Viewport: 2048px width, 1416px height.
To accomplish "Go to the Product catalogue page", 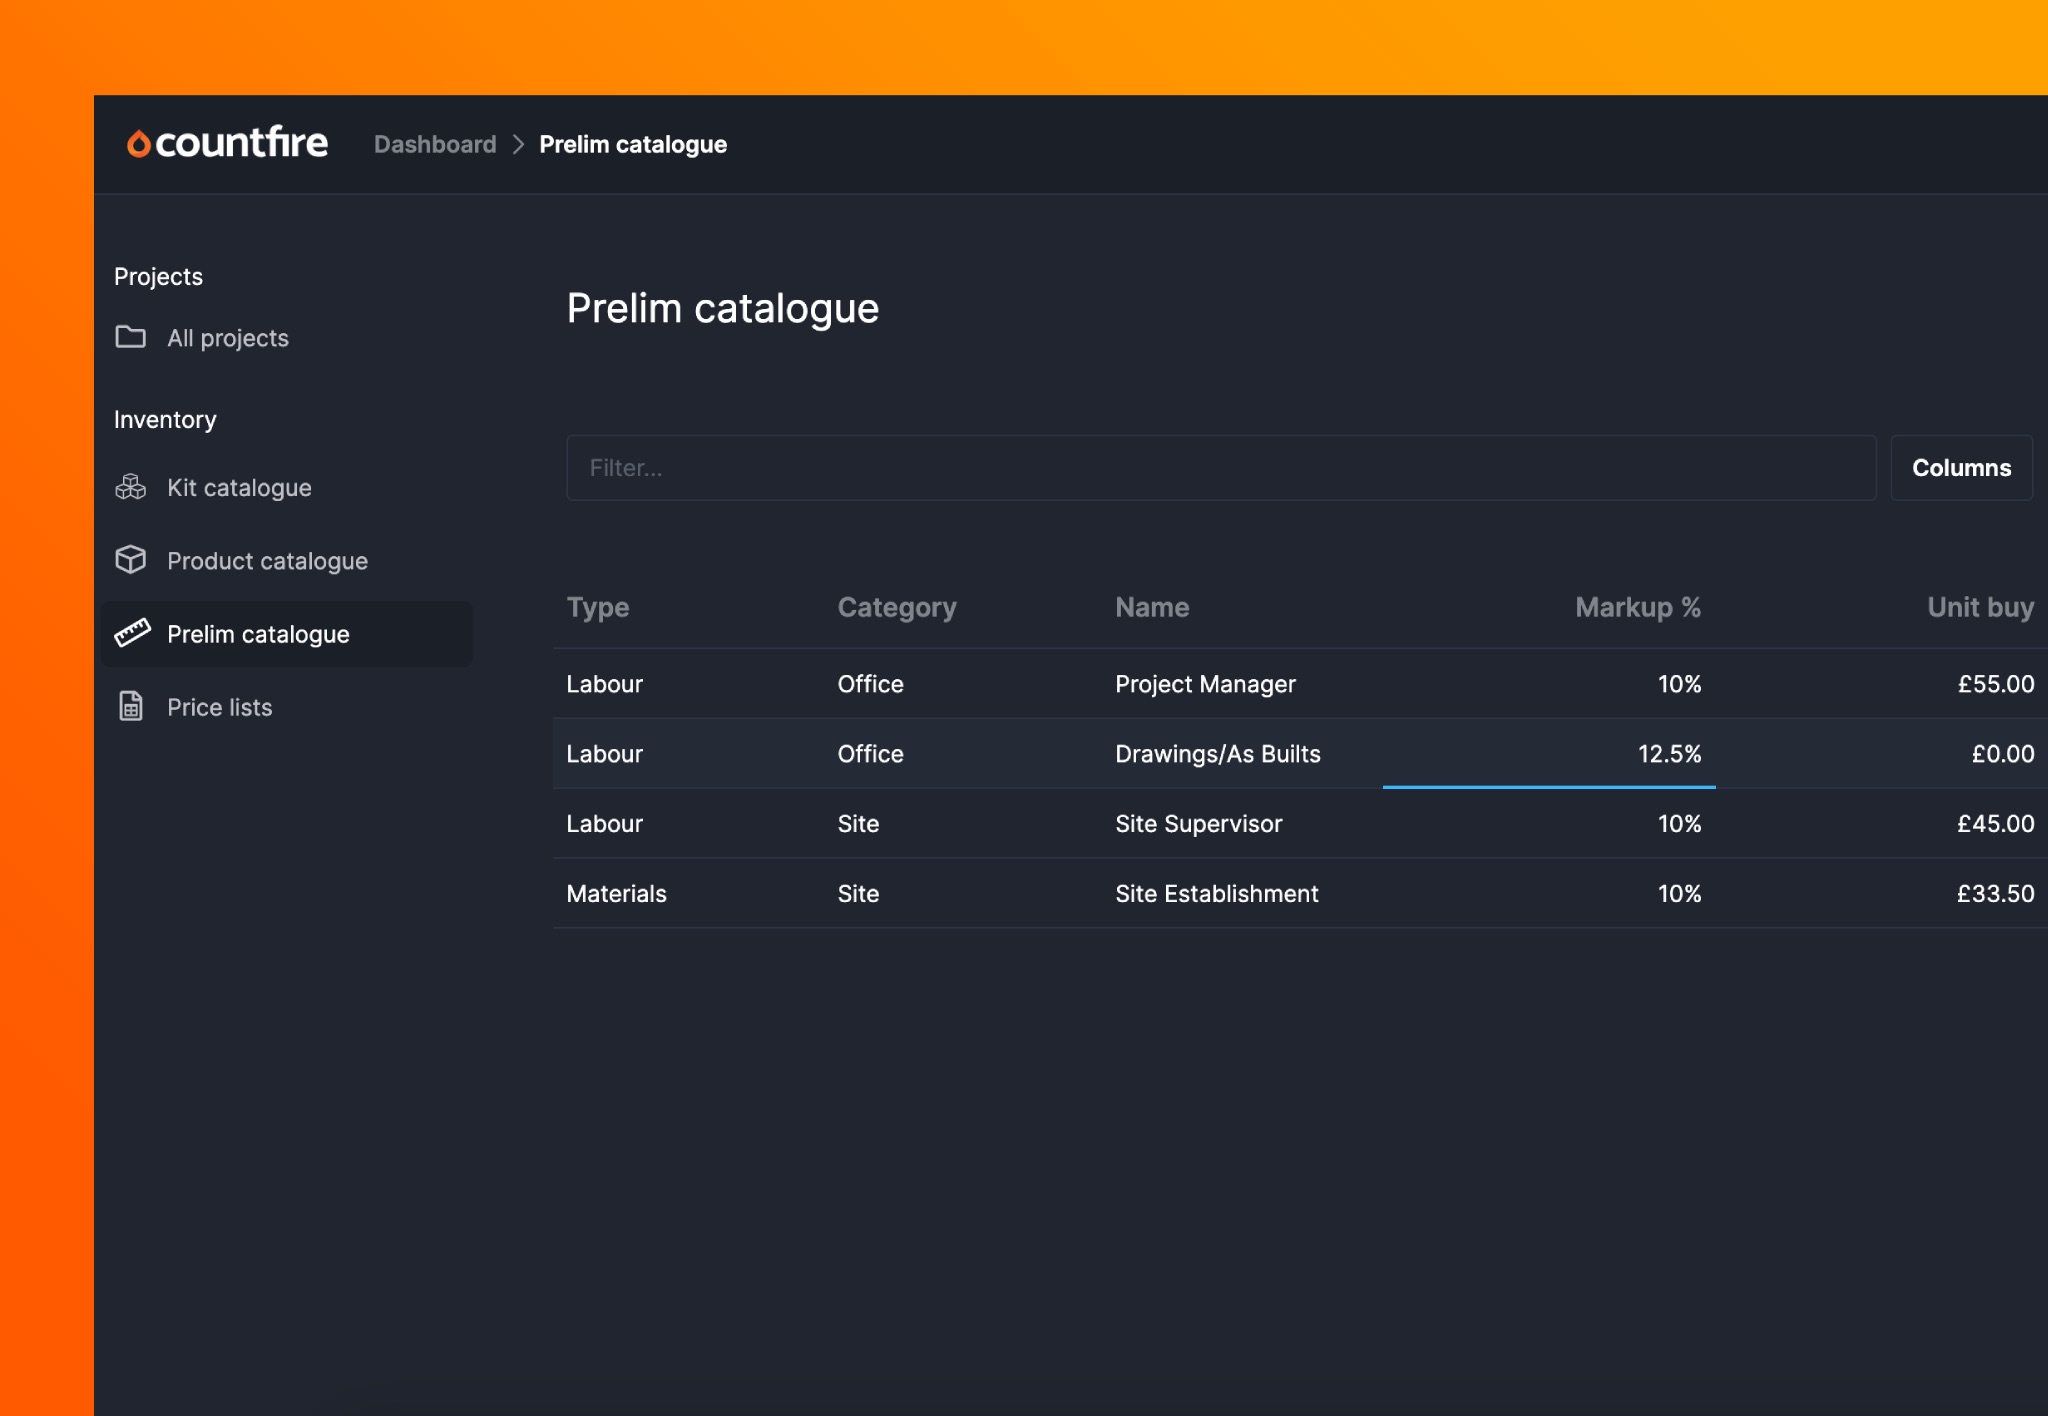I will point(267,561).
